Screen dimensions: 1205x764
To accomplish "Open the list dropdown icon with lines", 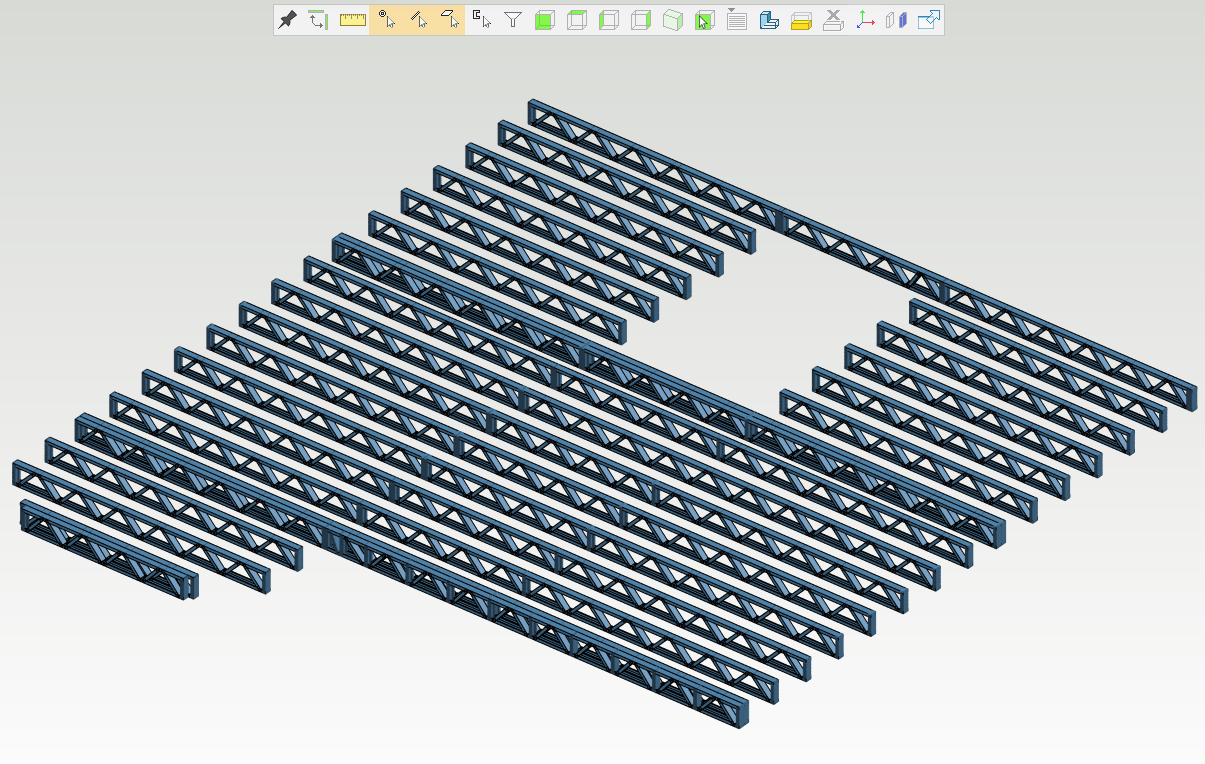I will pyautogui.click(x=737, y=20).
